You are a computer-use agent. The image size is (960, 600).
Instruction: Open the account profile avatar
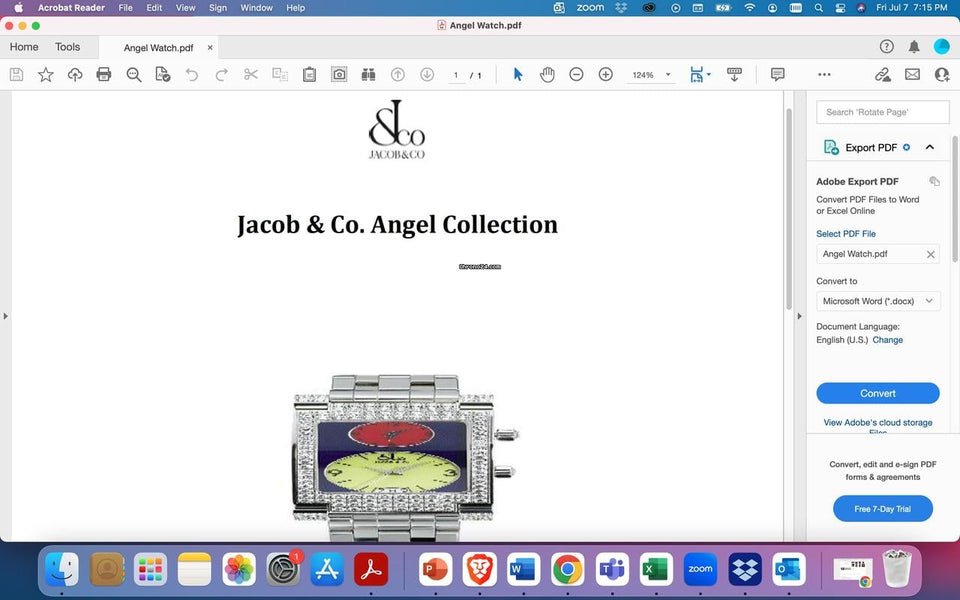pyautogui.click(x=942, y=47)
